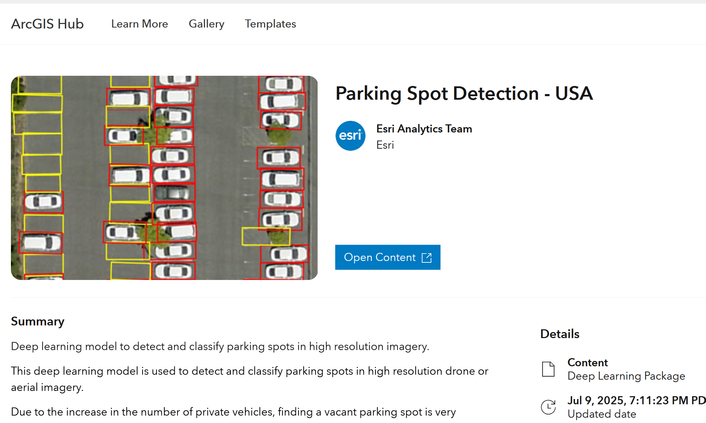Go to the Gallery page
The height and width of the screenshot is (423, 706).
click(206, 24)
